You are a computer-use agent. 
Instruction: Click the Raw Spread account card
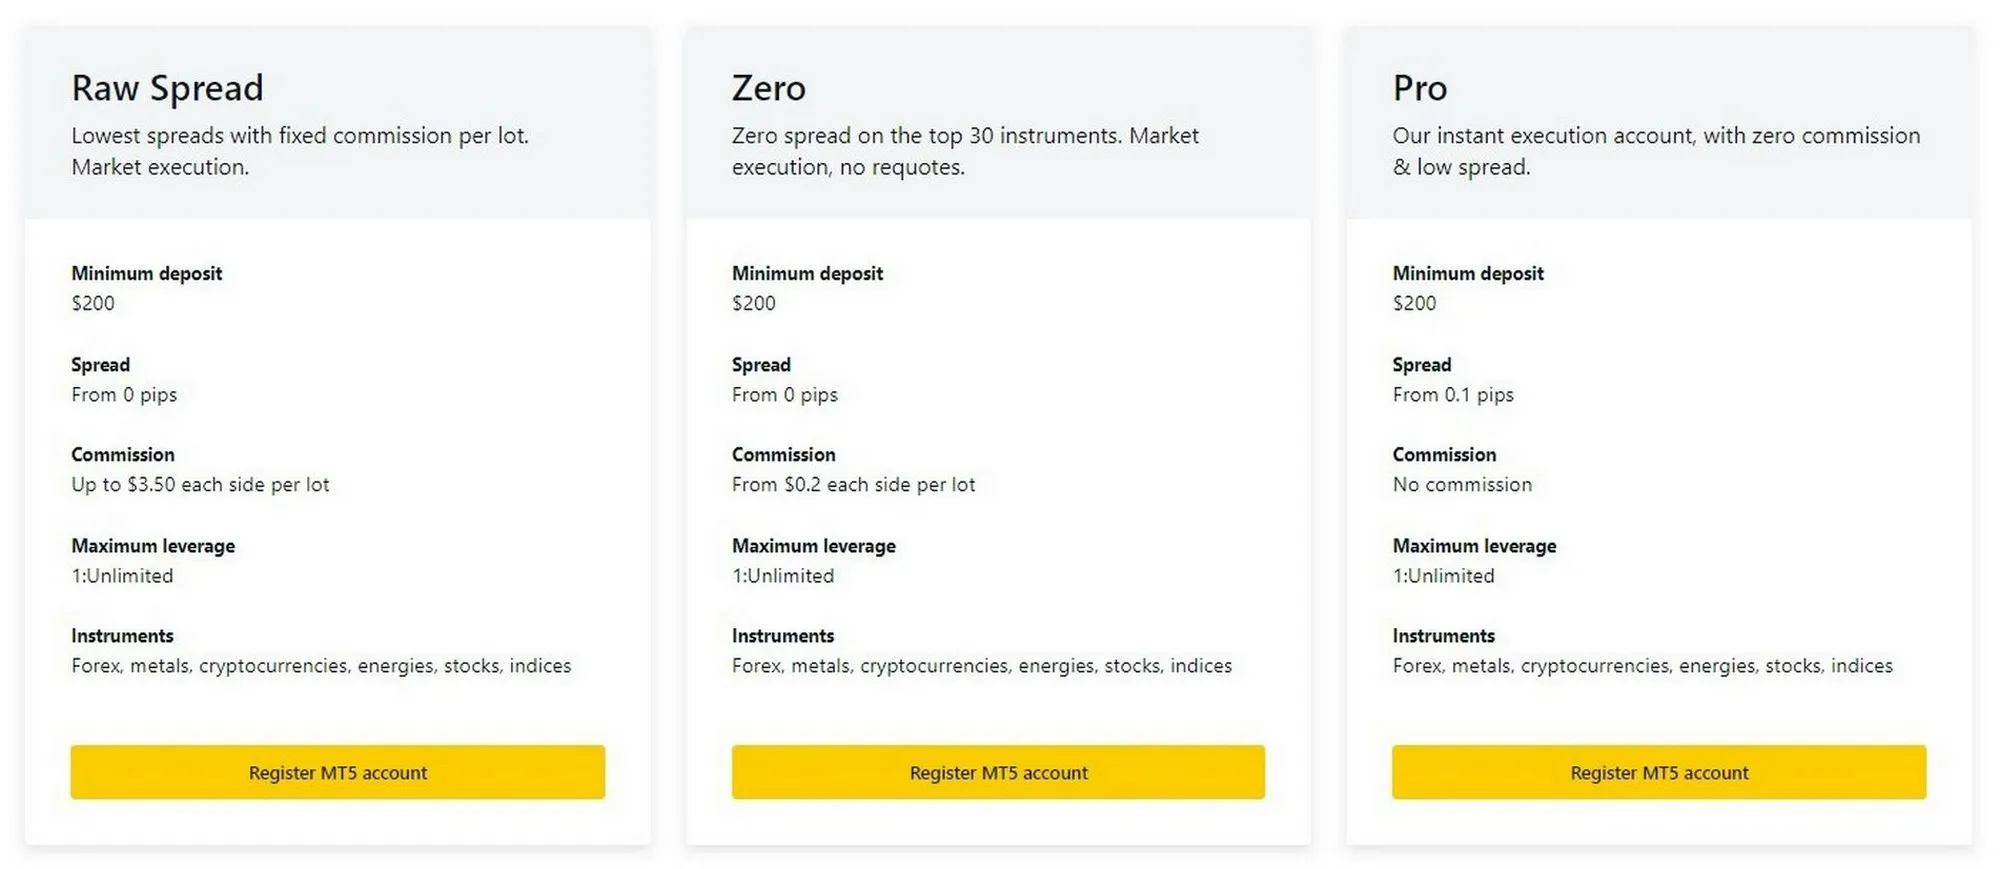[x=337, y=430]
